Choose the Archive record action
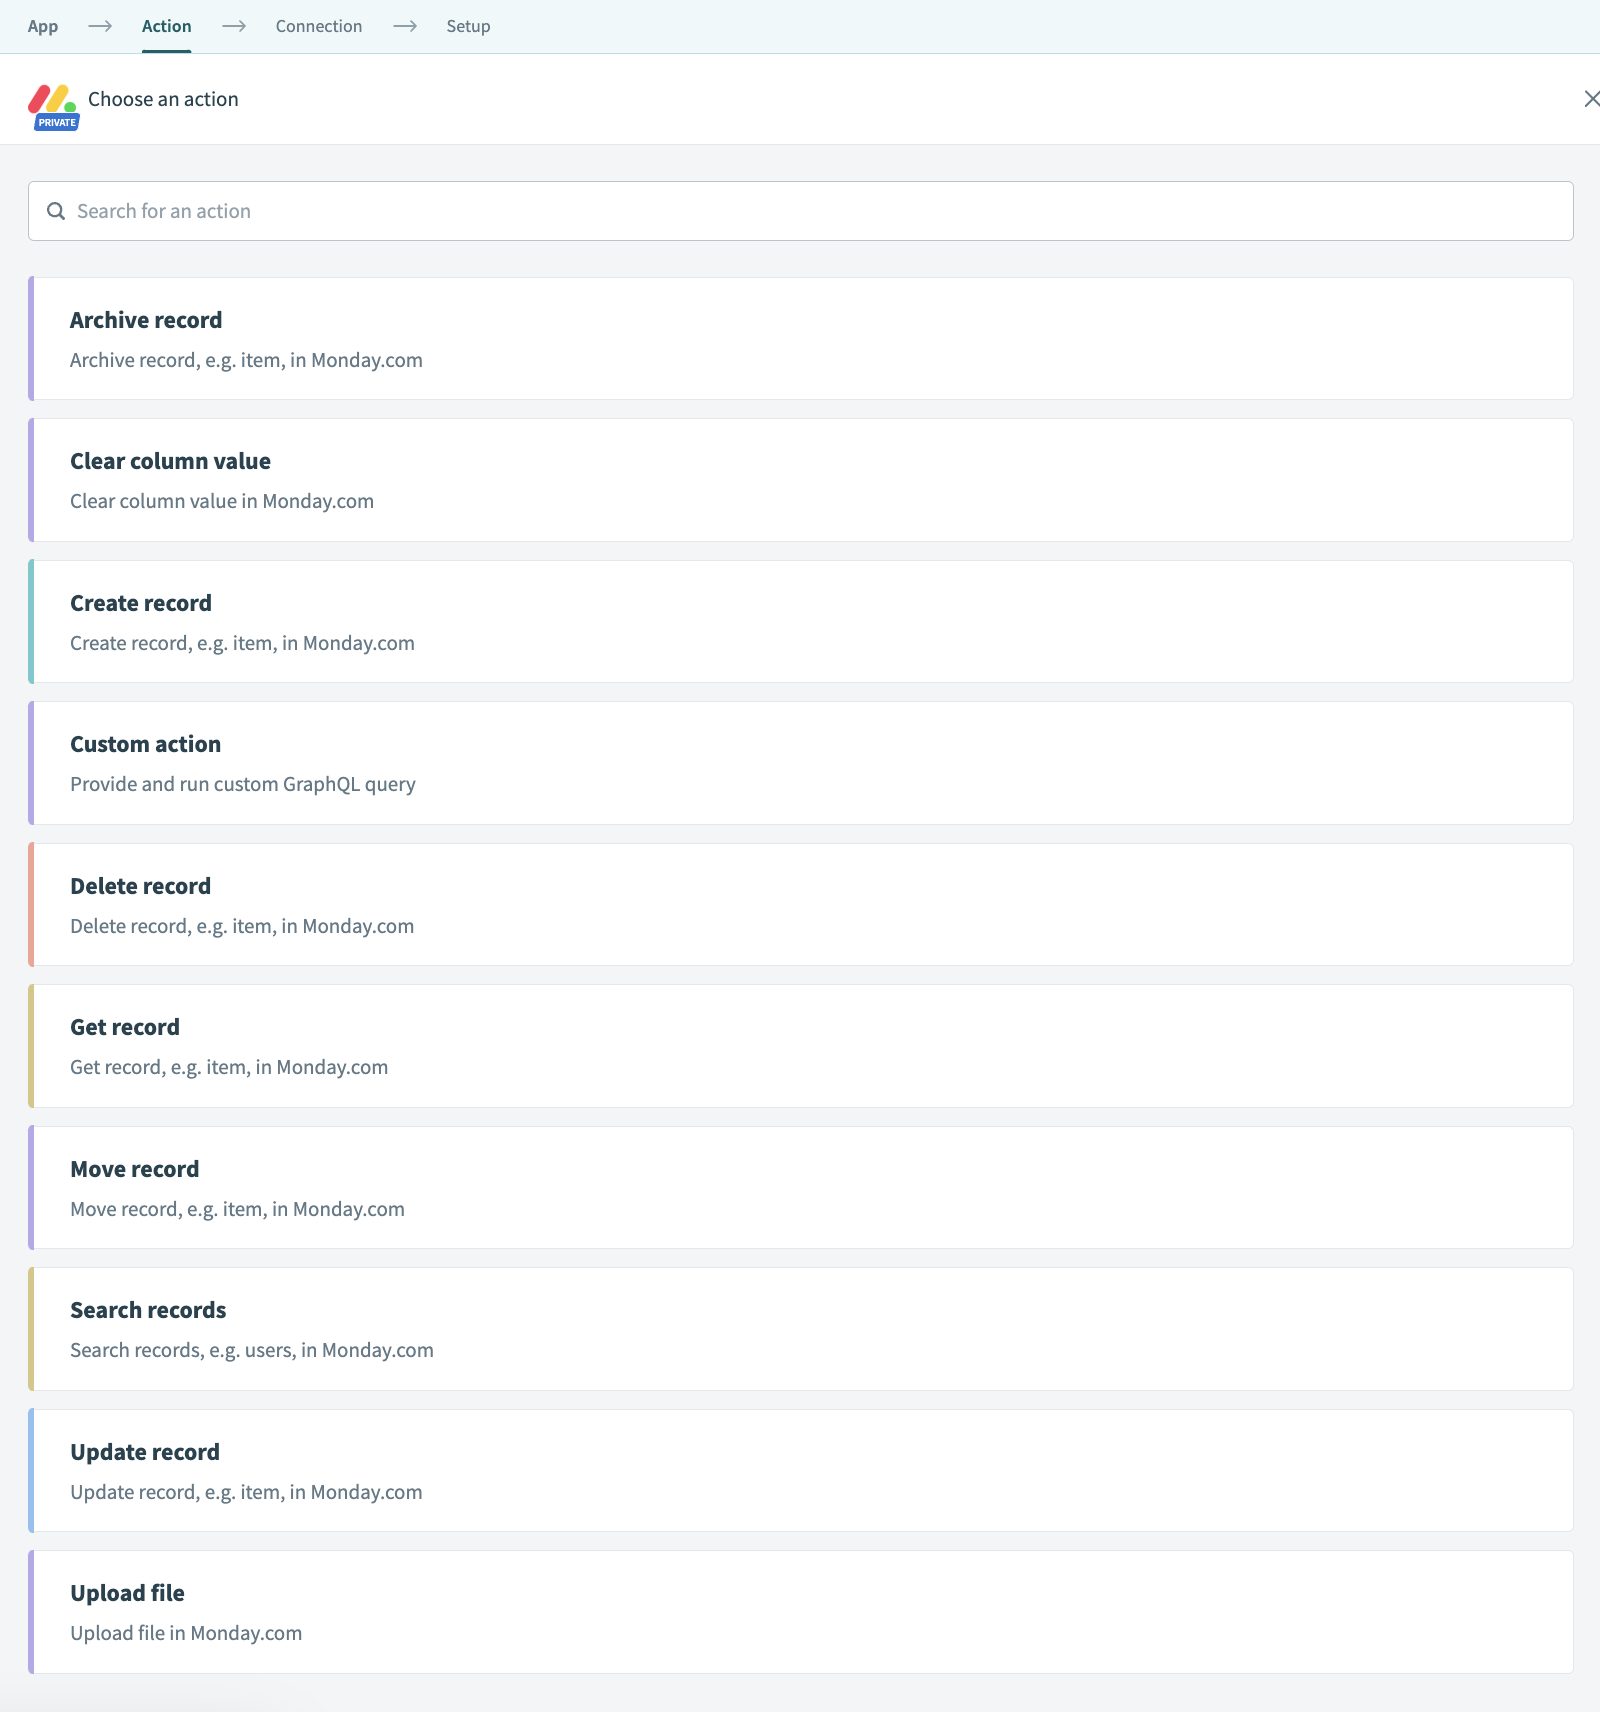Screen dimensions: 1600x1712 800,339
